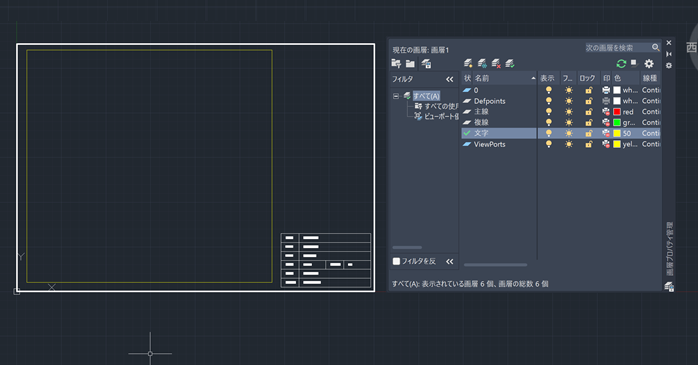Check the フィルタを反 invert filter checkbox
The height and width of the screenshot is (365, 698).
pyautogui.click(x=396, y=261)
